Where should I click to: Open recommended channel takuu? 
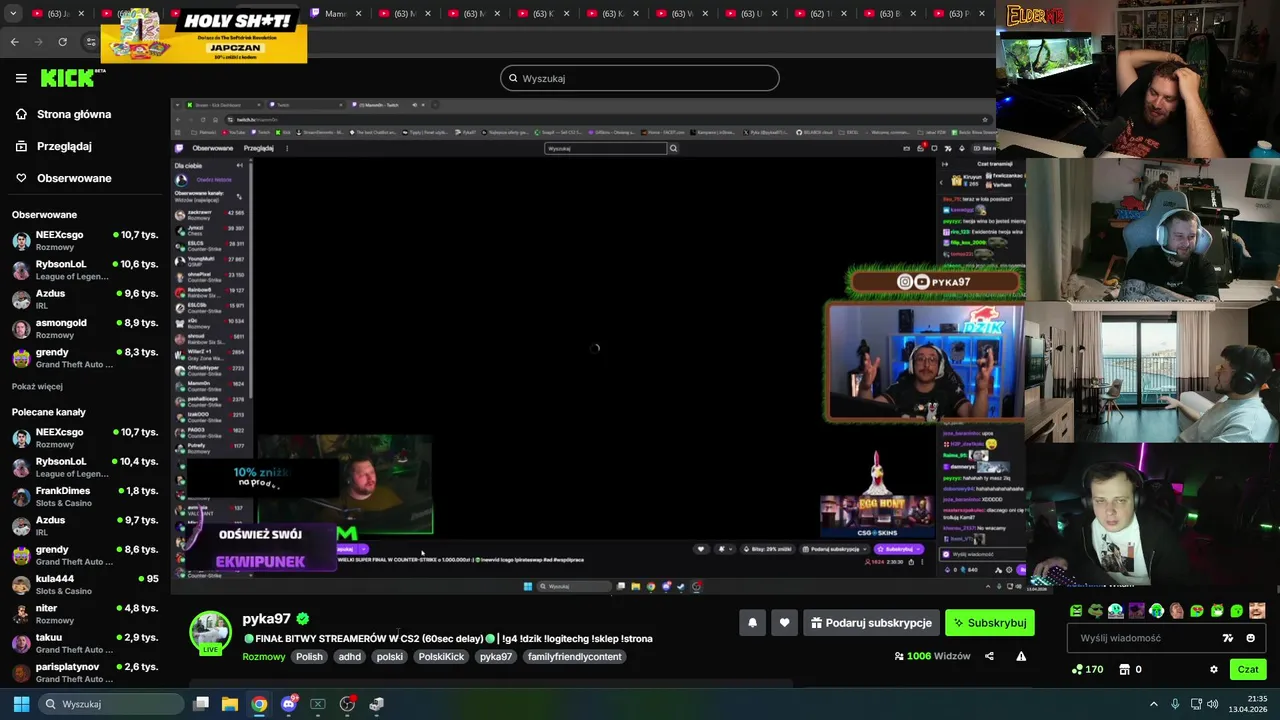coord(85,642)
